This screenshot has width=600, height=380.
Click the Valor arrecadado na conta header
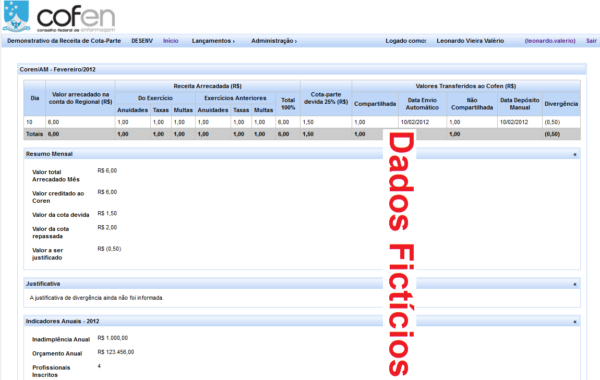click(x=80, y=98)
